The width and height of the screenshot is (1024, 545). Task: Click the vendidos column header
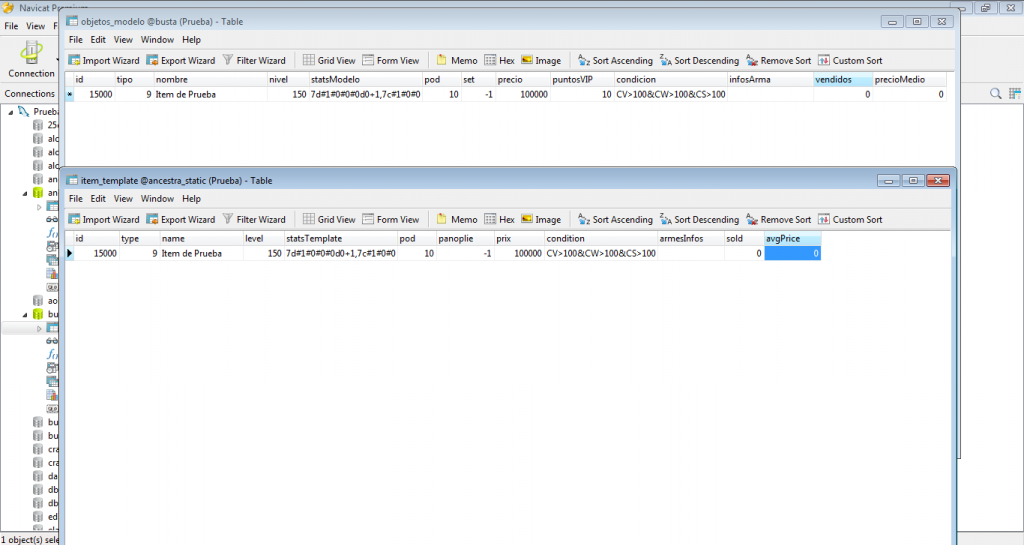pyautogui.click(x=842, y=80)
